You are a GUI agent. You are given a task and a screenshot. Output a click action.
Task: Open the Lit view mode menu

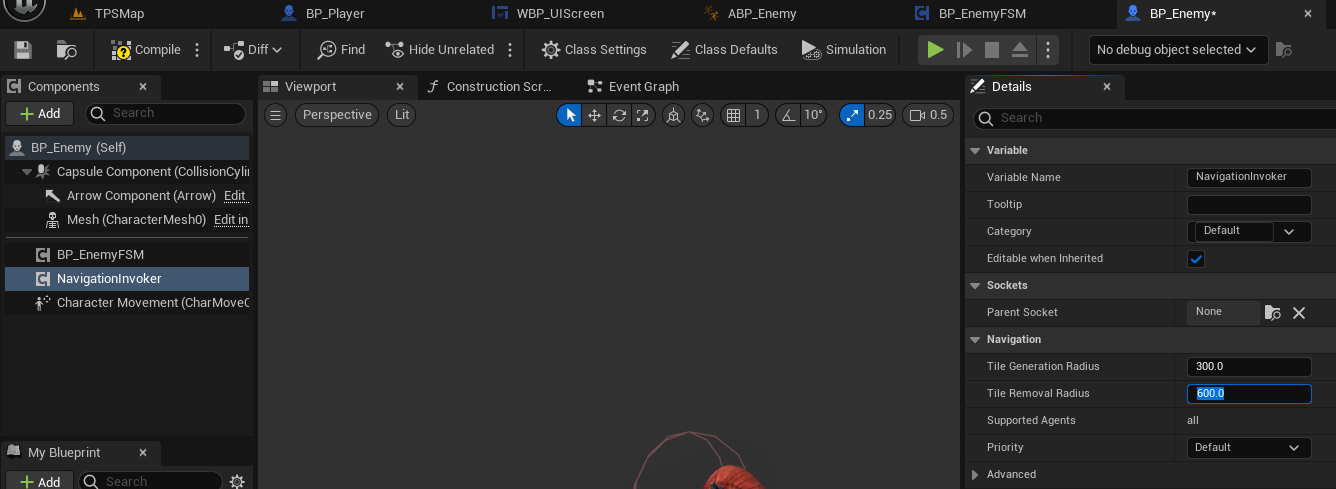(x=402, y=115)
